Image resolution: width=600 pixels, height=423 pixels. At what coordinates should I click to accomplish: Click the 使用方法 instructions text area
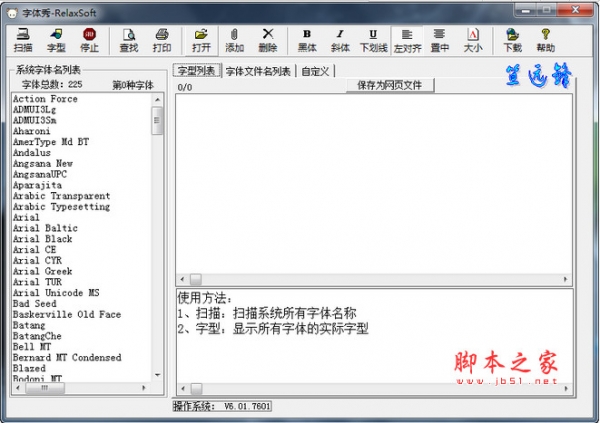coord(374,336)
